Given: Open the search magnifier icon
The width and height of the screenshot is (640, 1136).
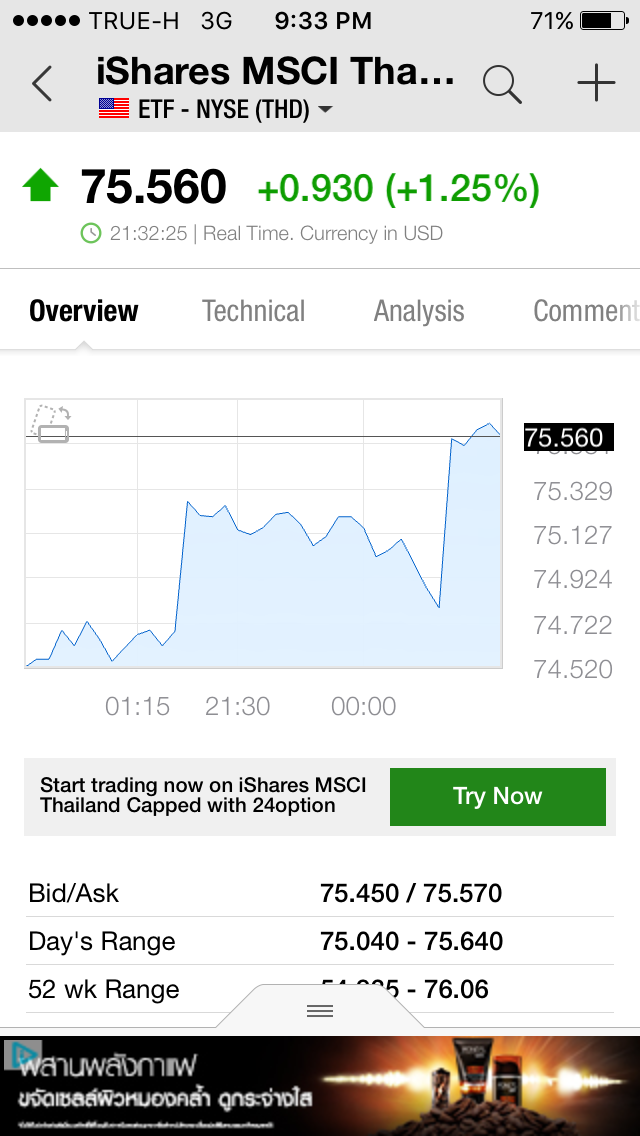Looking at the screenshot, I should click(x=502, y=84).
